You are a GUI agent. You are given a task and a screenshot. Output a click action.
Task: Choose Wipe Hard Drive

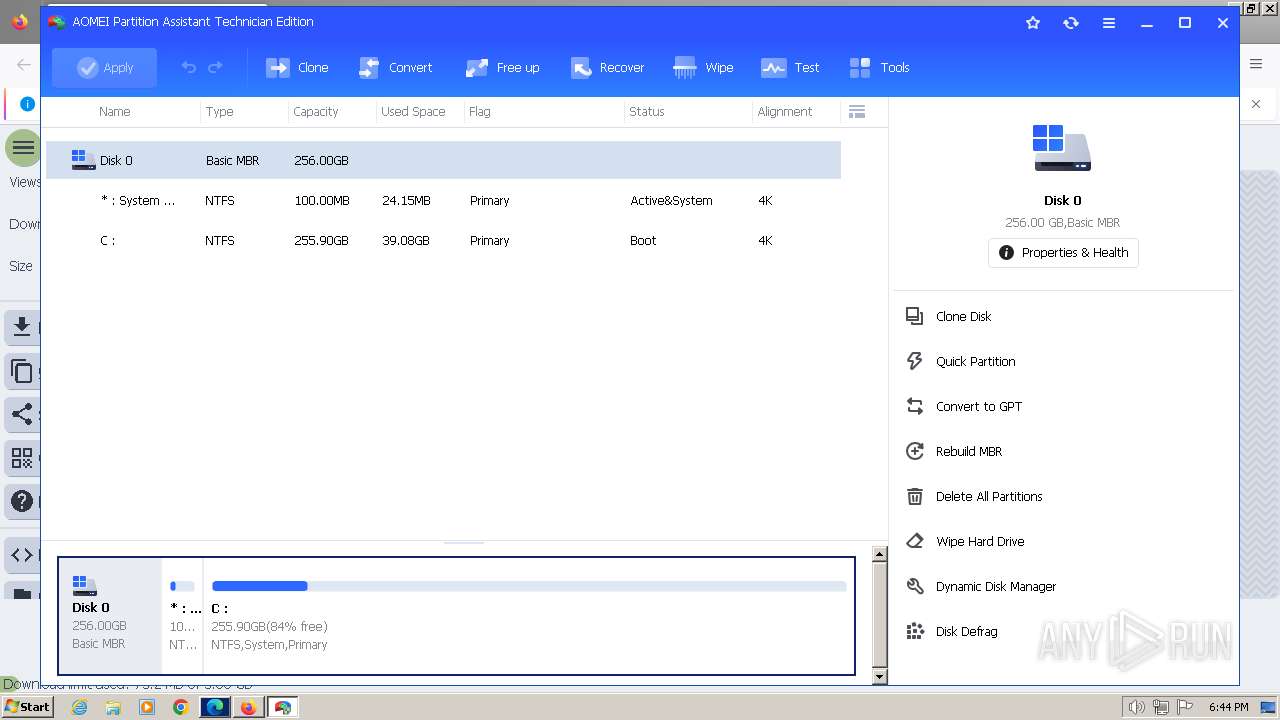[980, 542]
